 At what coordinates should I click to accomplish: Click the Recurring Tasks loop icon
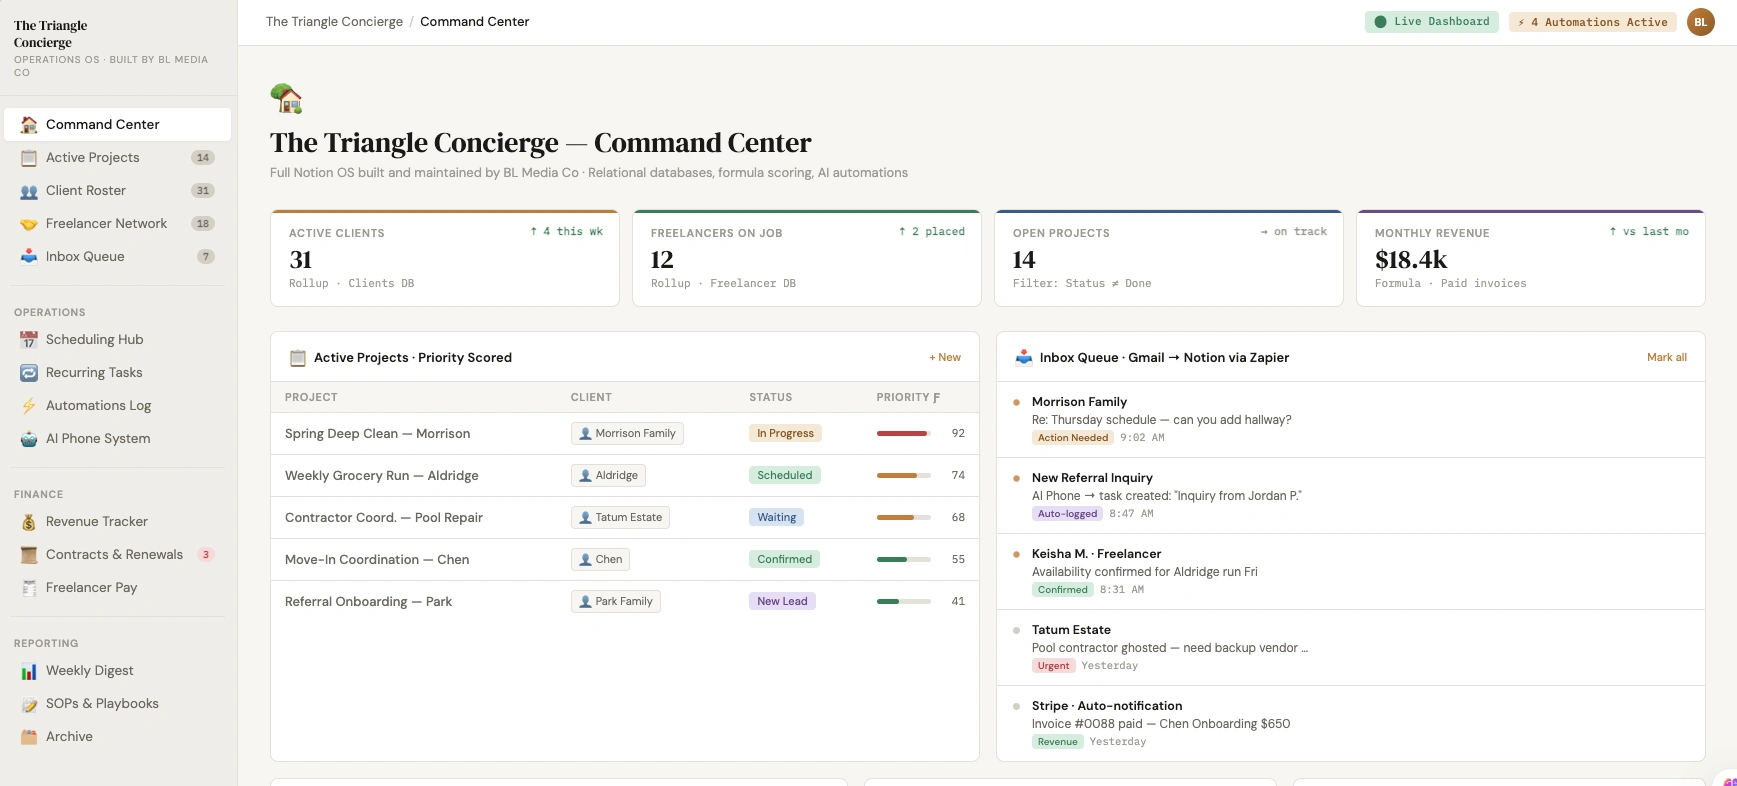pyautogui.click(x=29, y=373)
